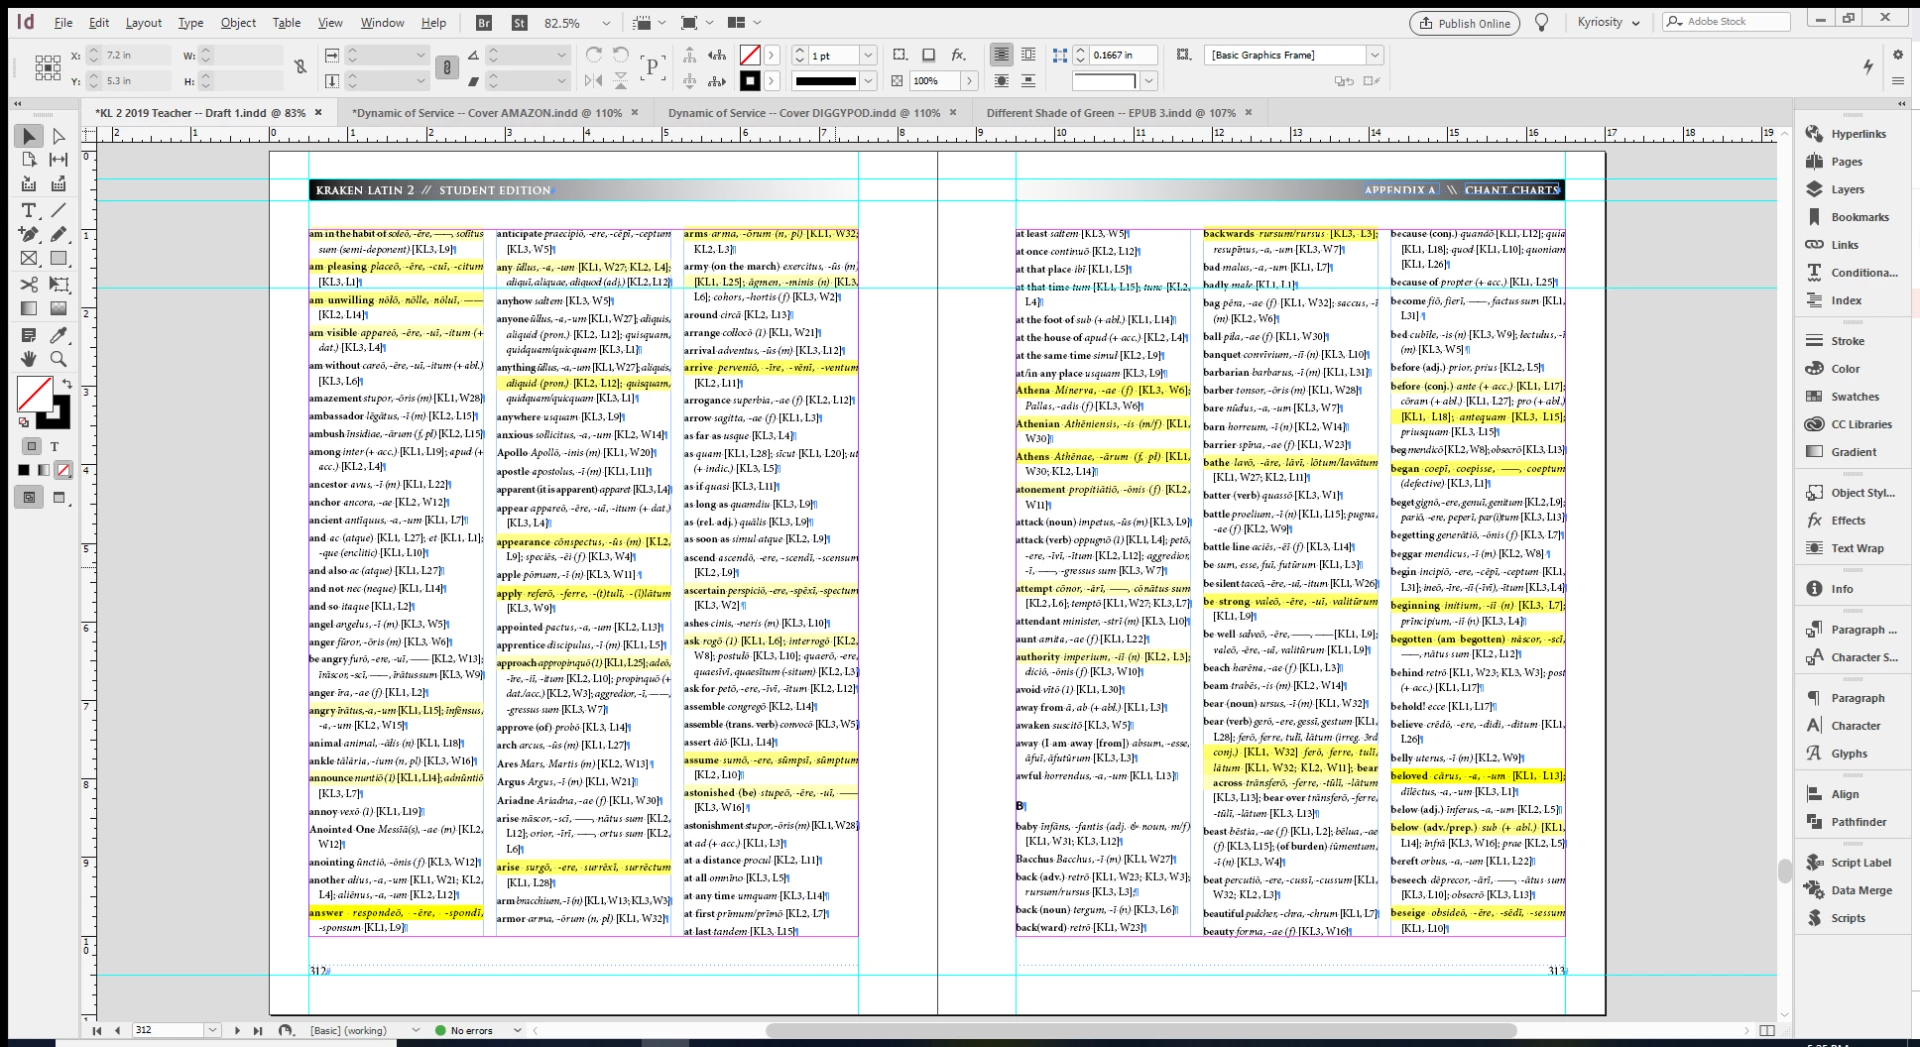This screenshot has width=1920, height=1047.
Task: Click the Adobe Stock search field
Action: click(1727, 21)
